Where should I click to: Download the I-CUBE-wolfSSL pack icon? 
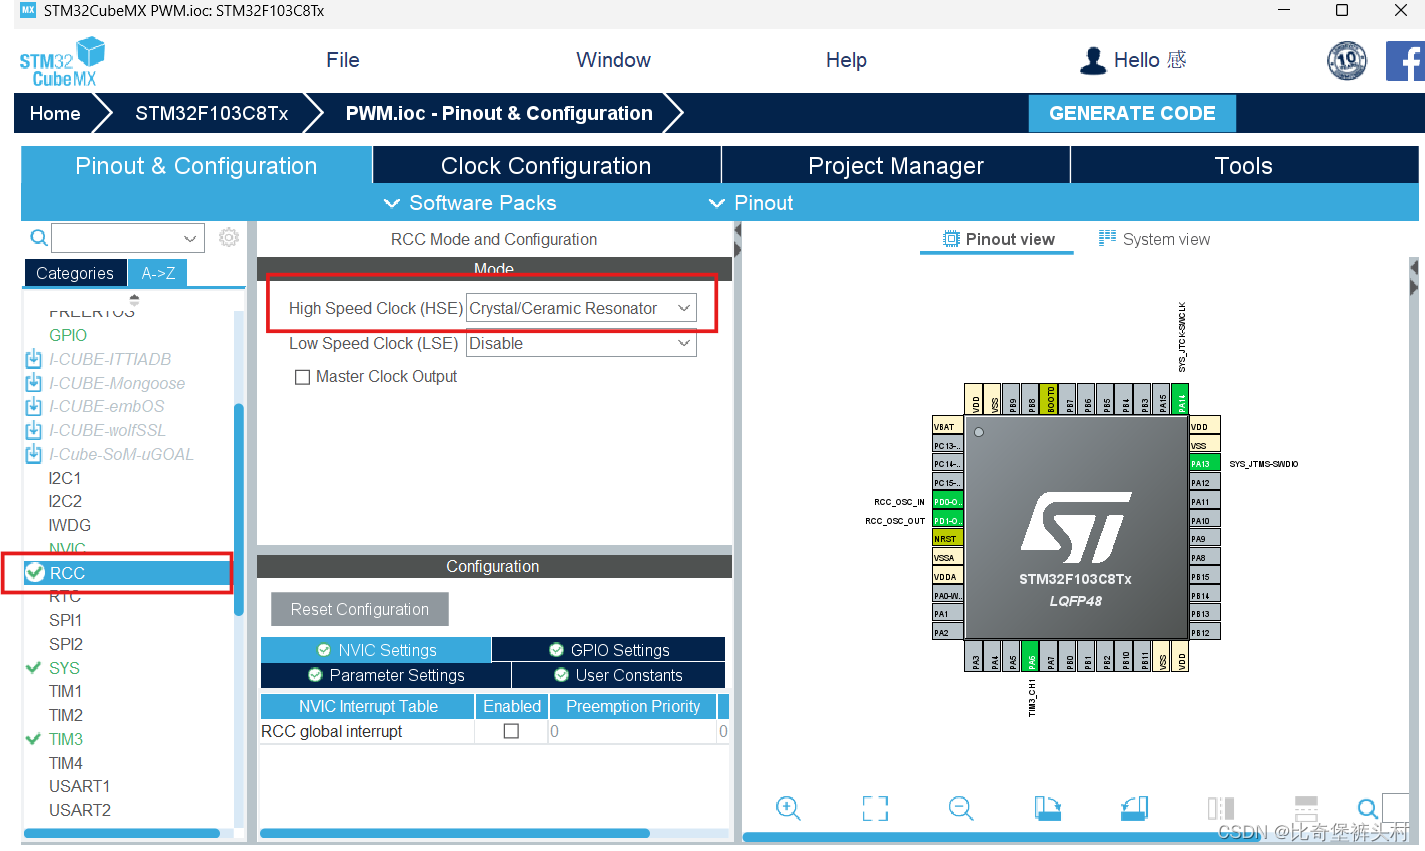pos(34,430)
